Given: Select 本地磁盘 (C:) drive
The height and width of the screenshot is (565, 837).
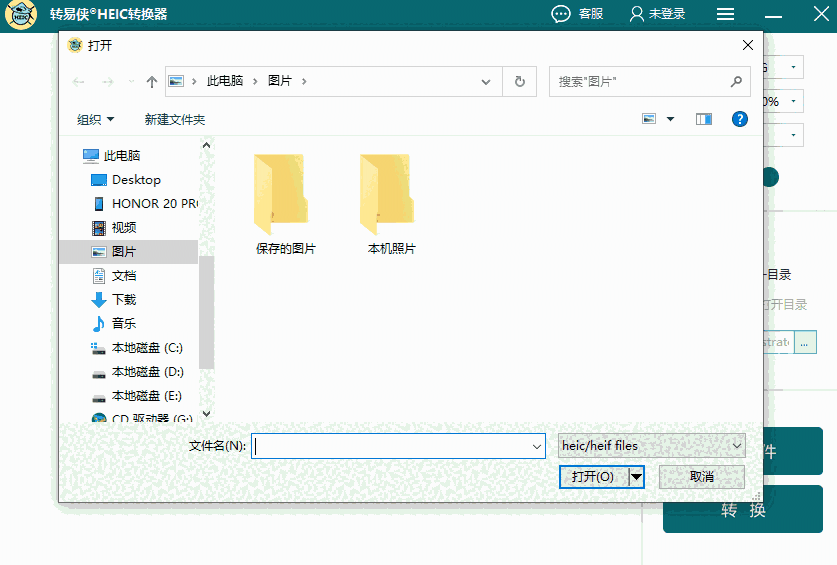Looking at the screenshot, I should [x=137, y=348].
